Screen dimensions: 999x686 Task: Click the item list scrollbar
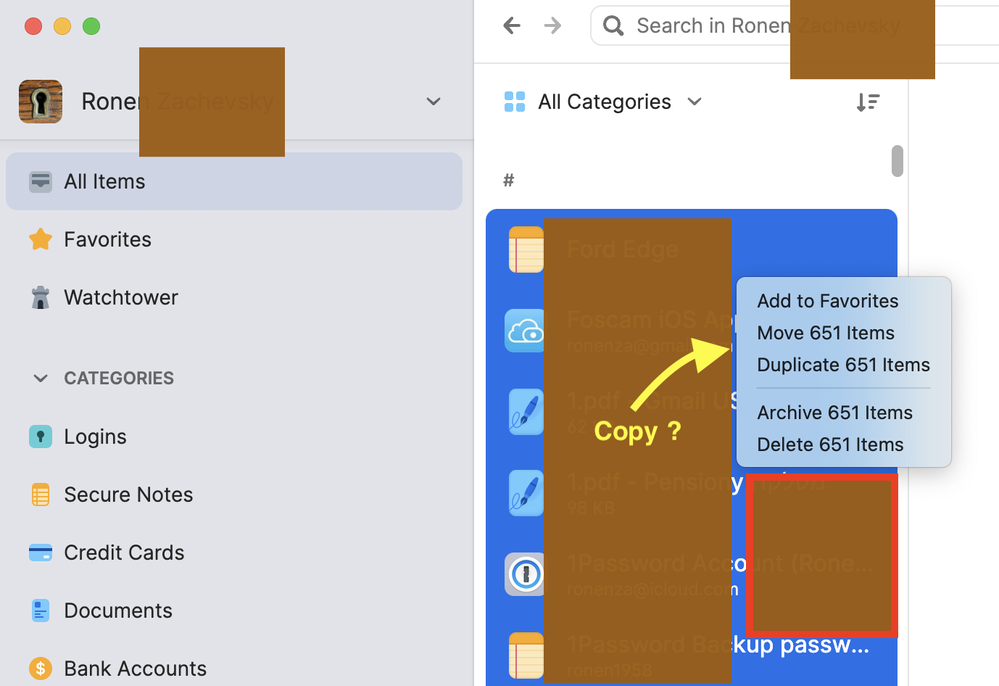[897, 161]
